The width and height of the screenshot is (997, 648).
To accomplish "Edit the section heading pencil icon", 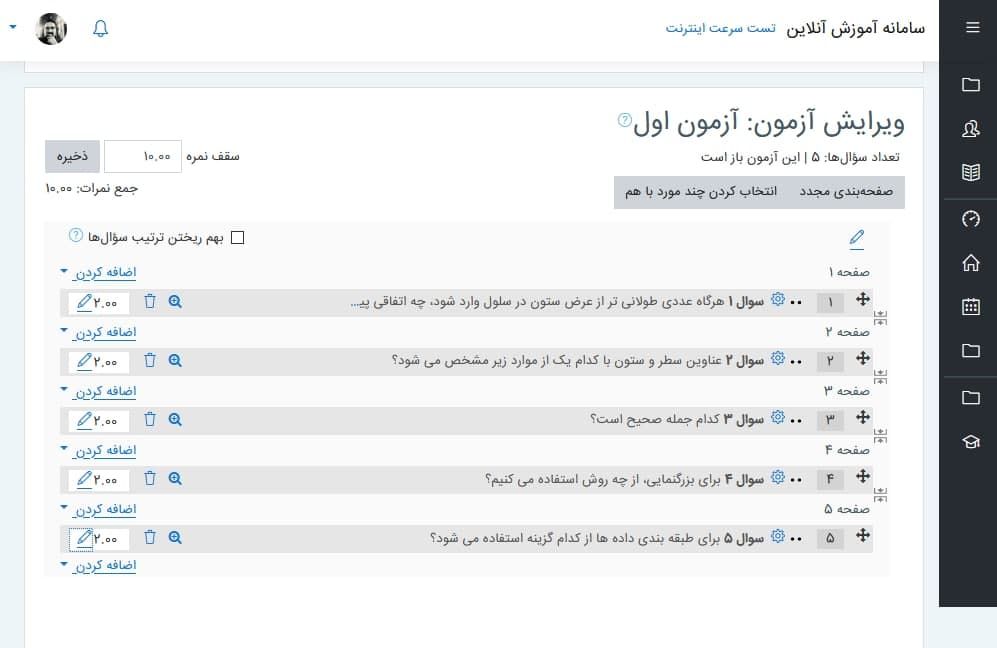I will (856, 238).
